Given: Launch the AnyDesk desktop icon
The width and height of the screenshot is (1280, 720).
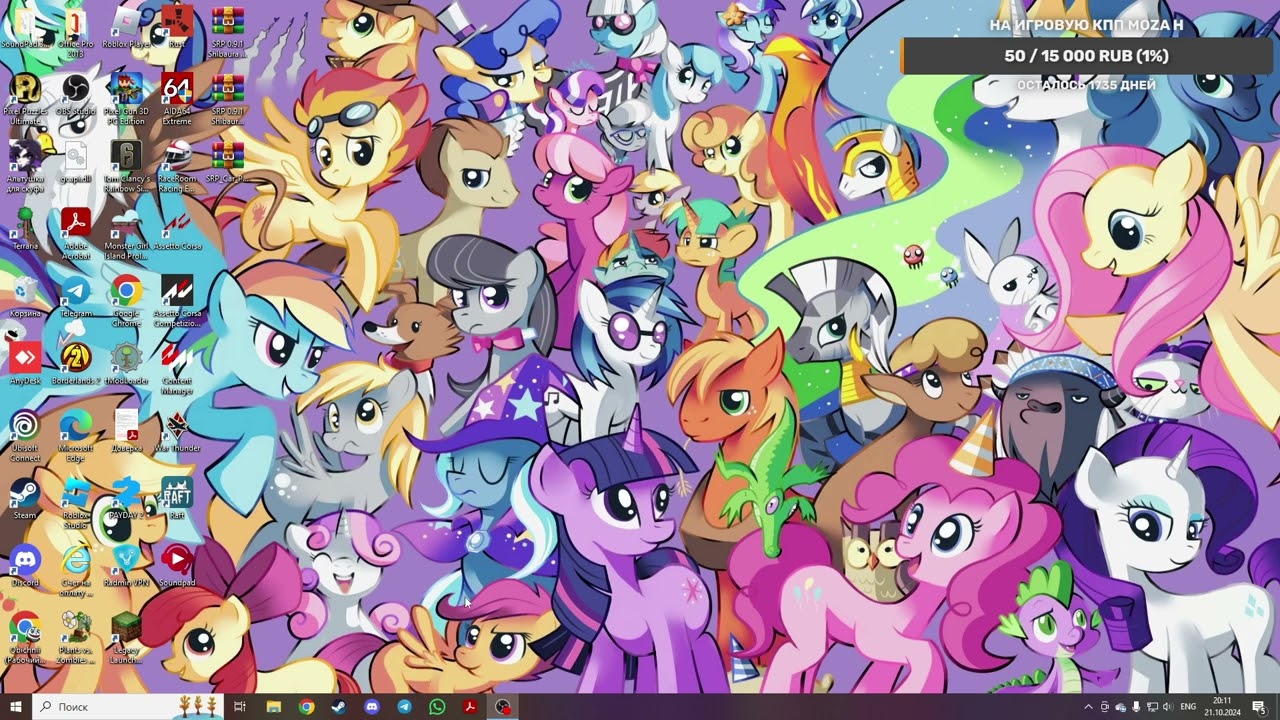Looking at the screenshot, I should tap(25, 364).
